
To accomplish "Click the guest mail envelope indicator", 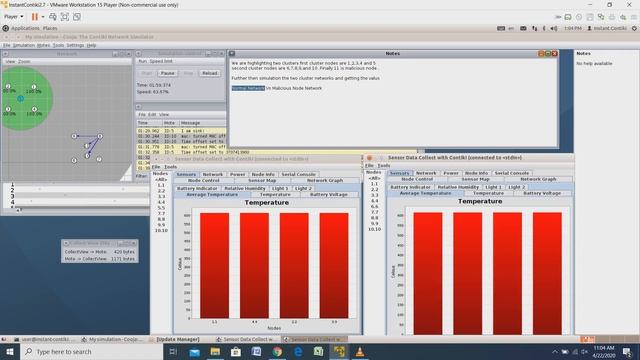I will point(523,28).
